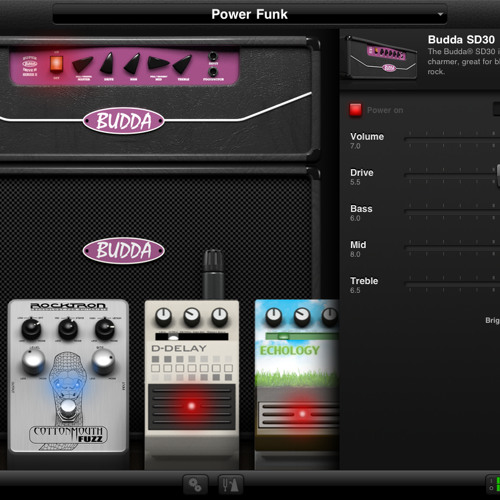Open the Power Funk preset dropdown arrow
500x500 pixels.
pos(440,14)
